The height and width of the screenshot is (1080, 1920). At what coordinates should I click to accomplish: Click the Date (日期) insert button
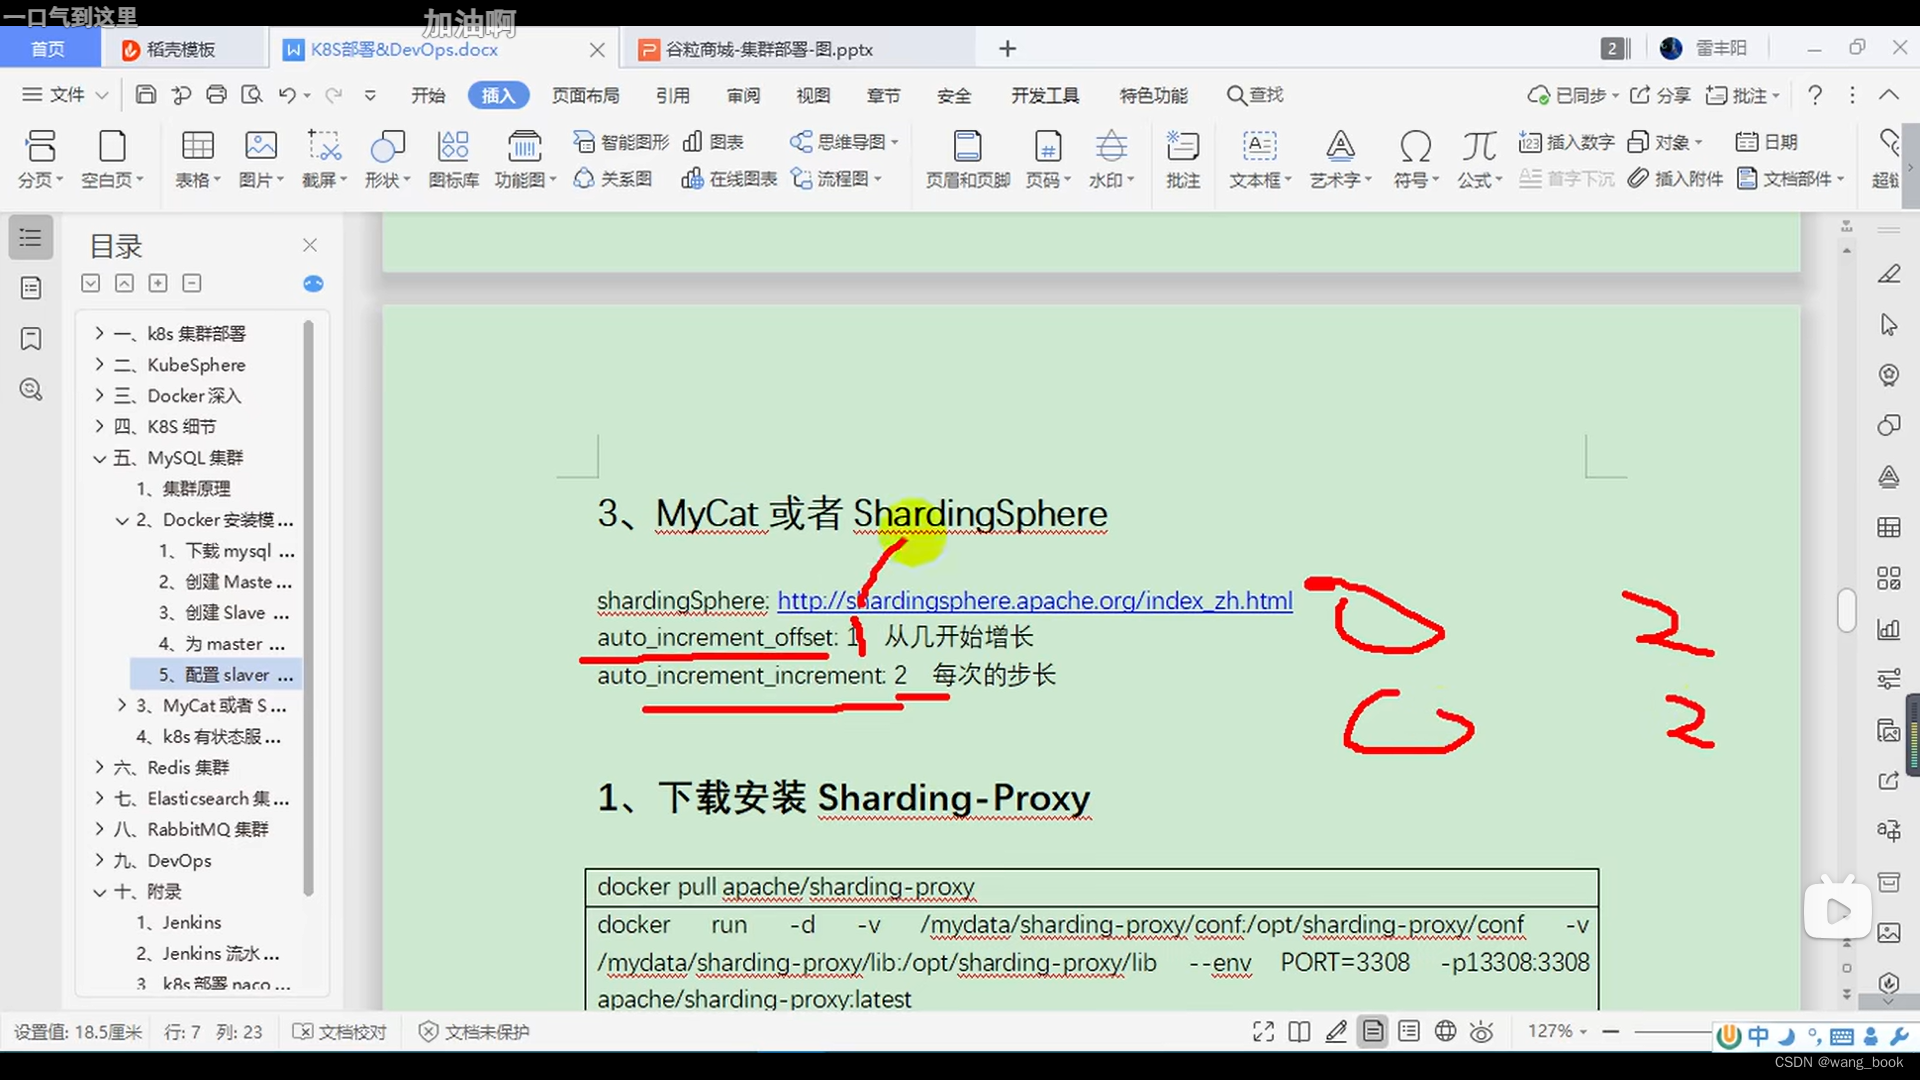point(1766,142)
